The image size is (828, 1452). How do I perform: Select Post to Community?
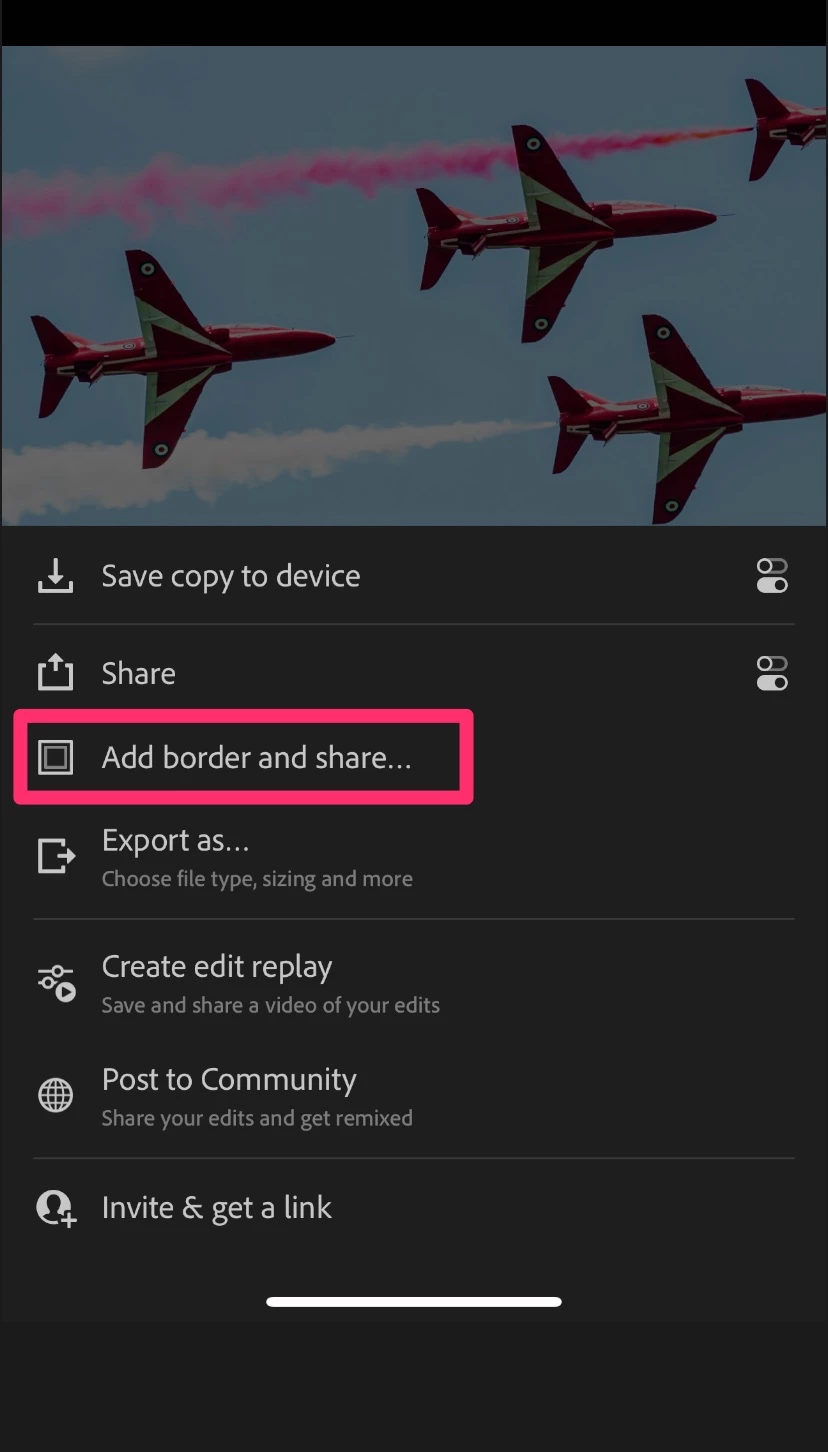click(229, 1080)
